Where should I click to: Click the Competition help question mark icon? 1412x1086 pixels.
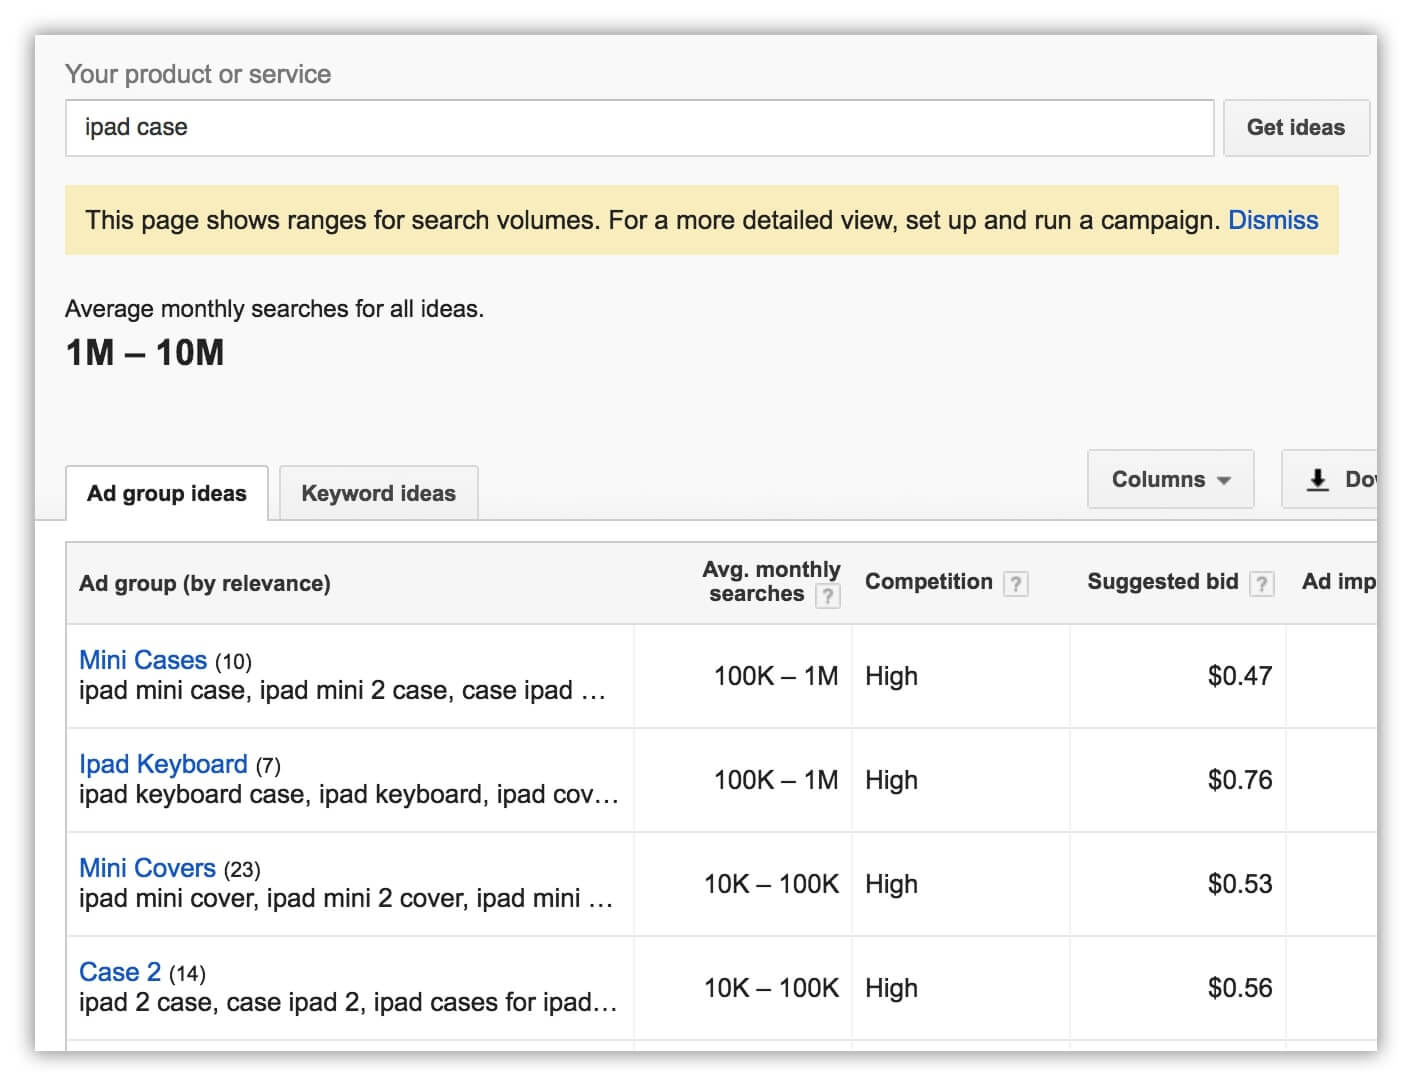coord(1015,584)
